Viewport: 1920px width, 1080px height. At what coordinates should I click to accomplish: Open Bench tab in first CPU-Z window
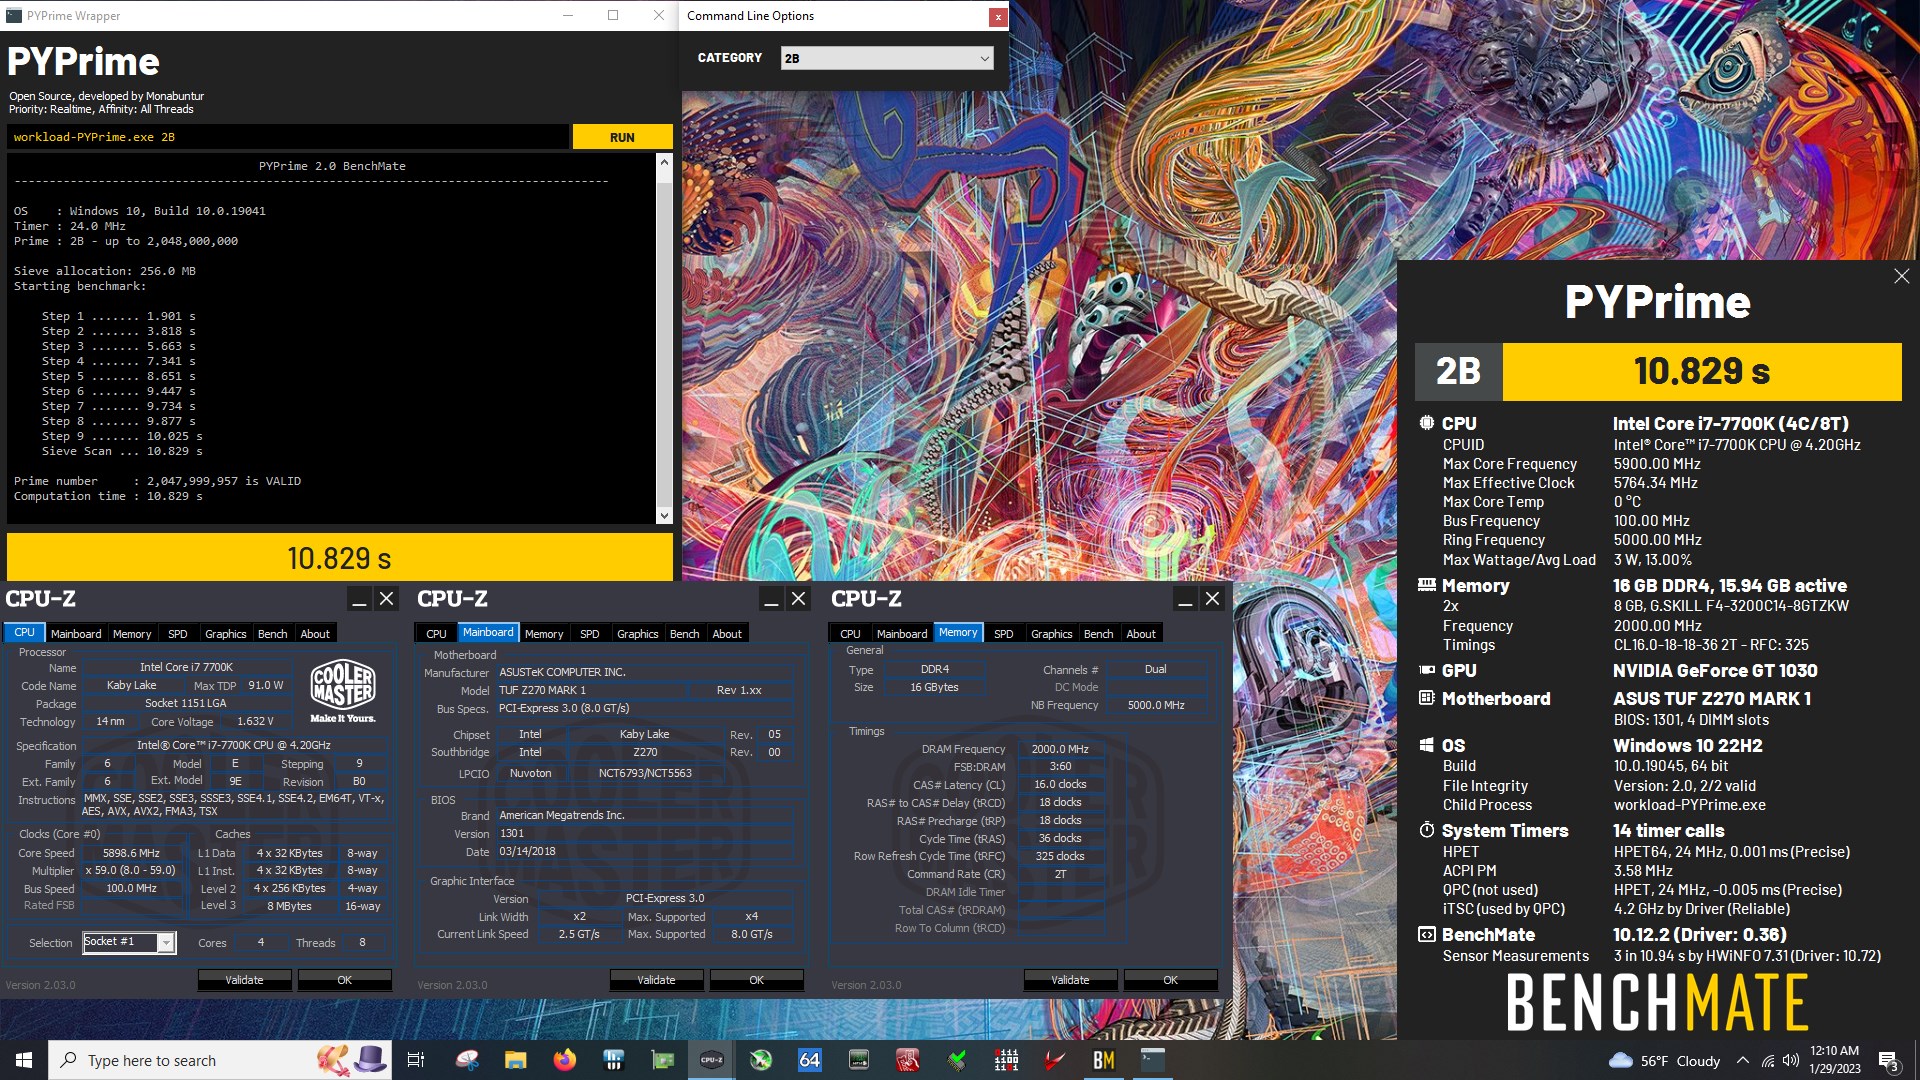click(x=273, y=634)
